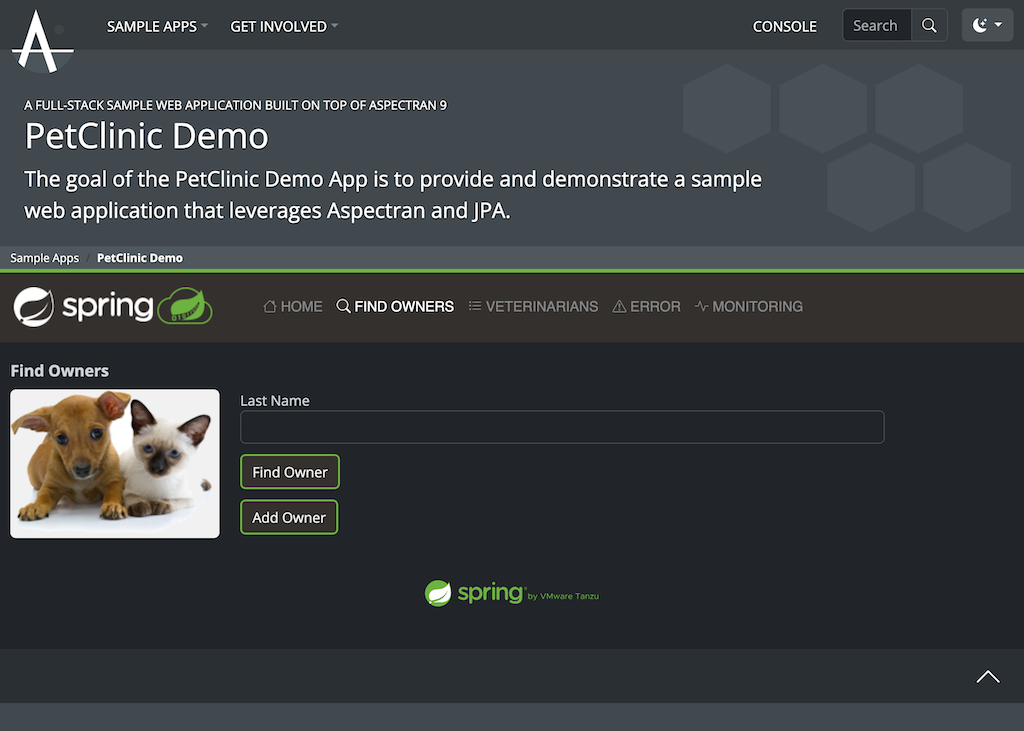Viewport: 1024px width, 731px height.
Task: Click the Find Owner button
Action: pos(290,472)
